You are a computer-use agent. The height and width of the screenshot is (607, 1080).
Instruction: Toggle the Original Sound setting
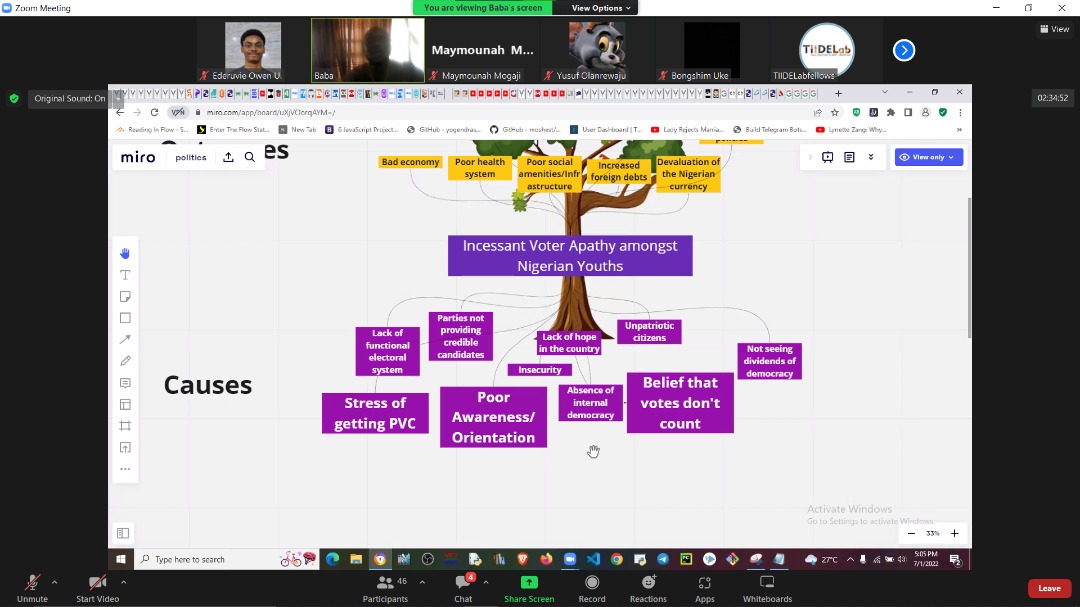point(69,98)
